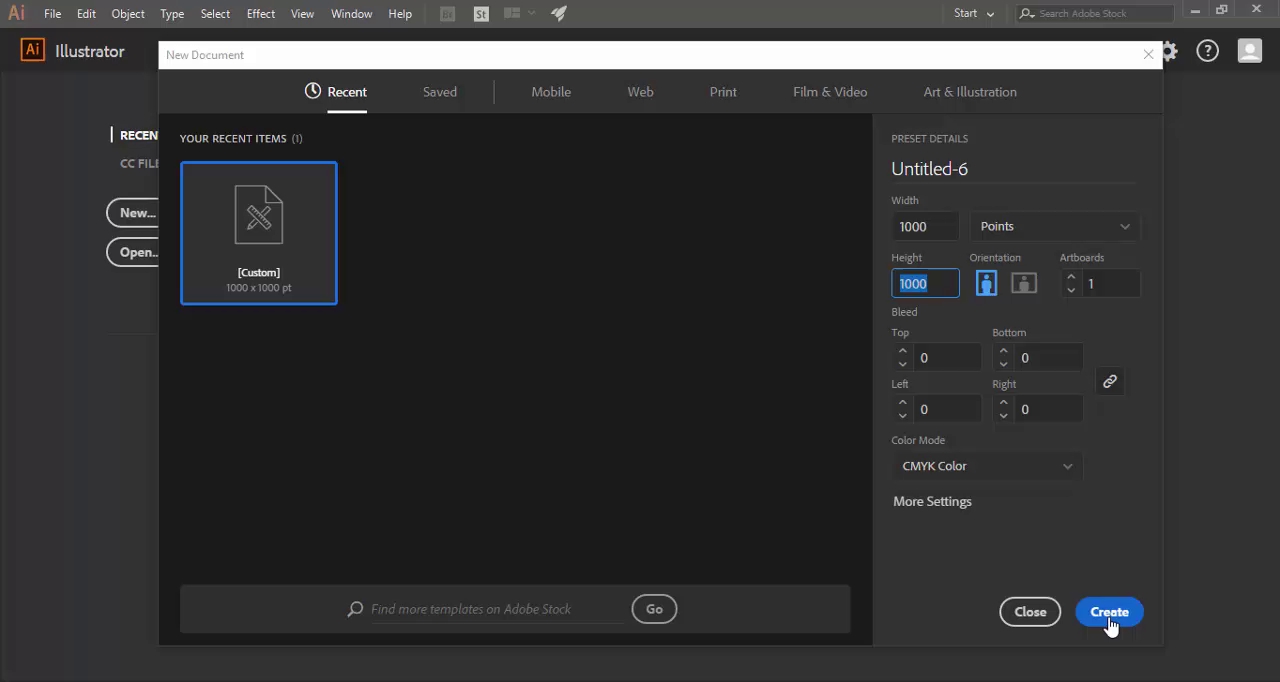
Task: Click the Close button in dialog
Action: click(1030, 612)
